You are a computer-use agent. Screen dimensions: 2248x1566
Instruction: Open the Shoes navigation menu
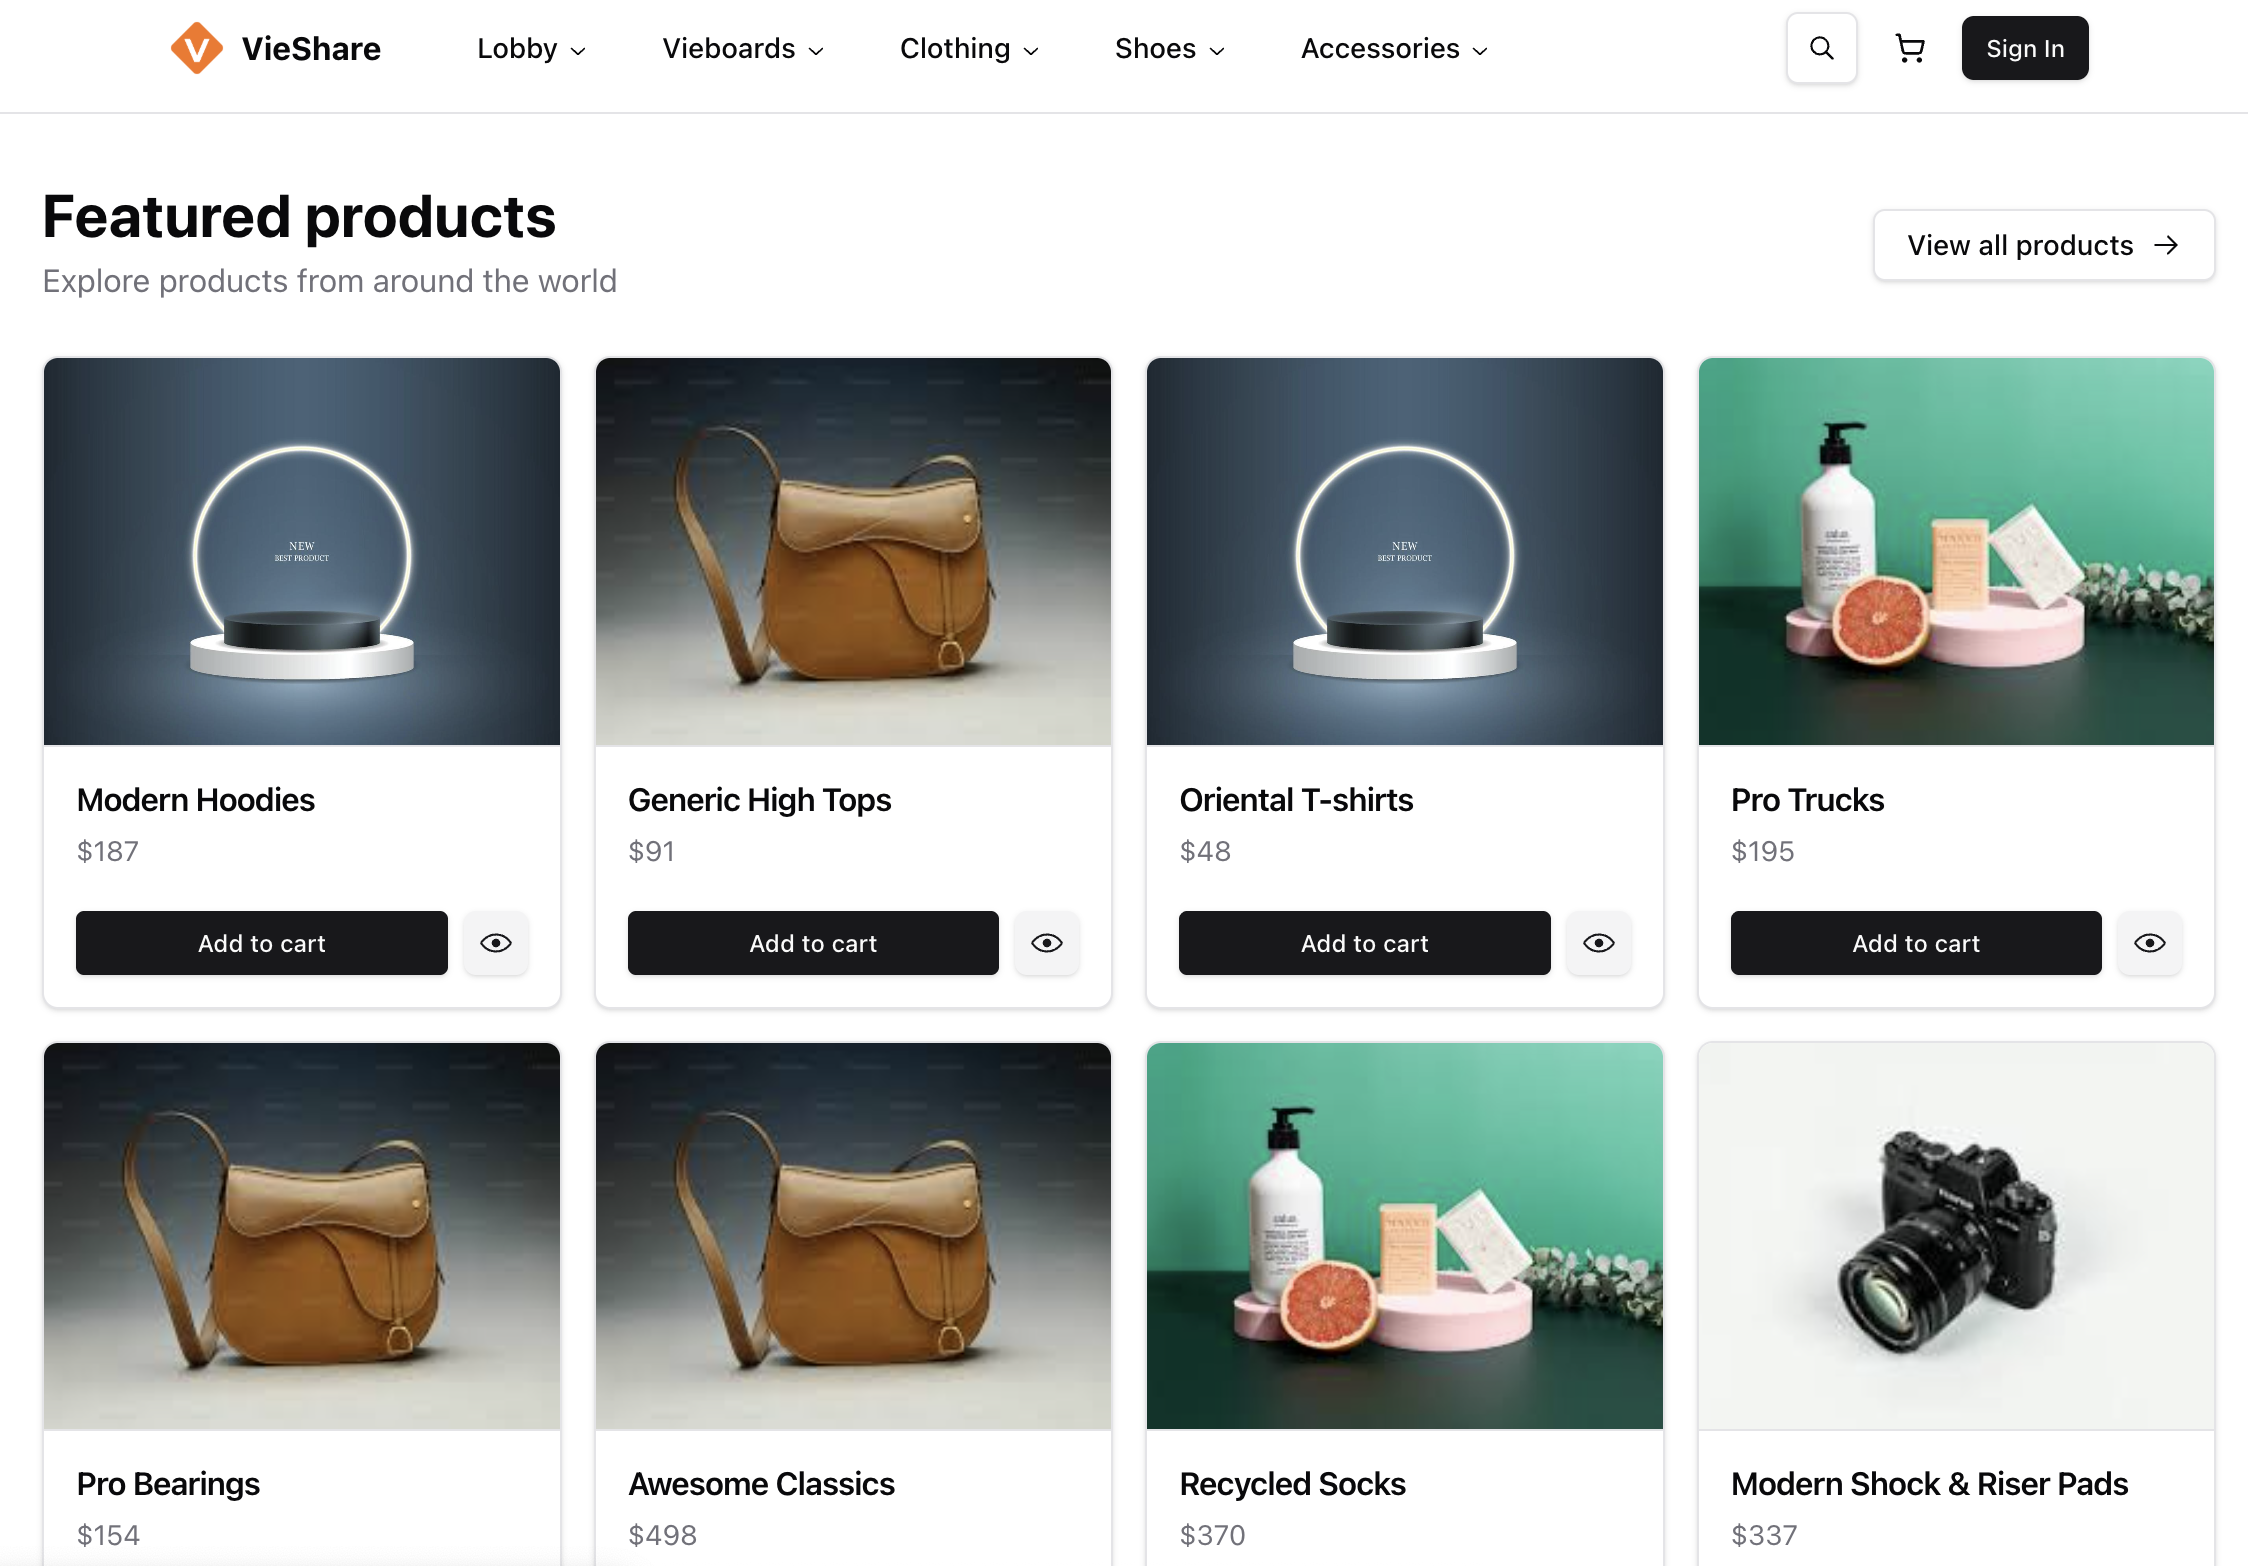click(1169, 48)
